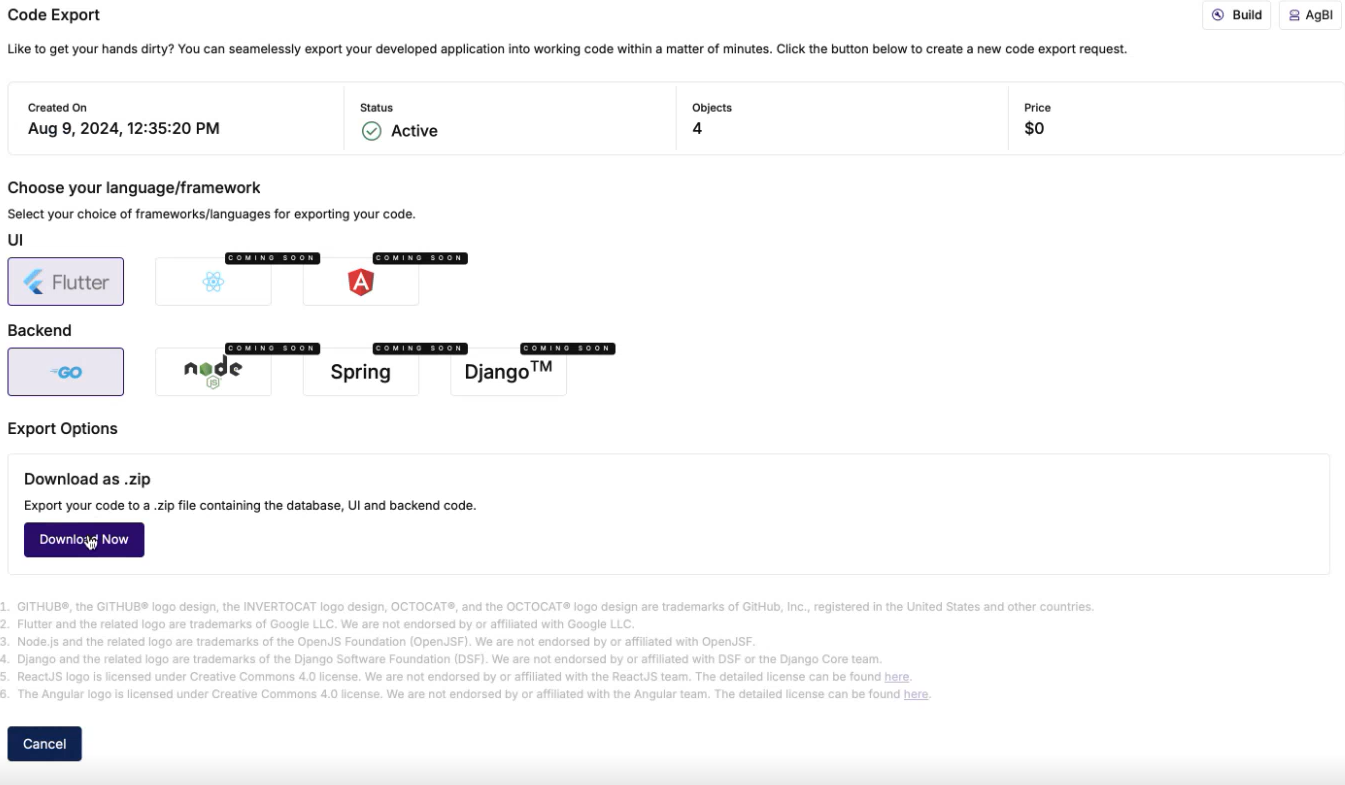The height and width of the screenshot is (785, 1345).
Task: Pick the Angular logo framework tile
Action: tap(361, 282)
